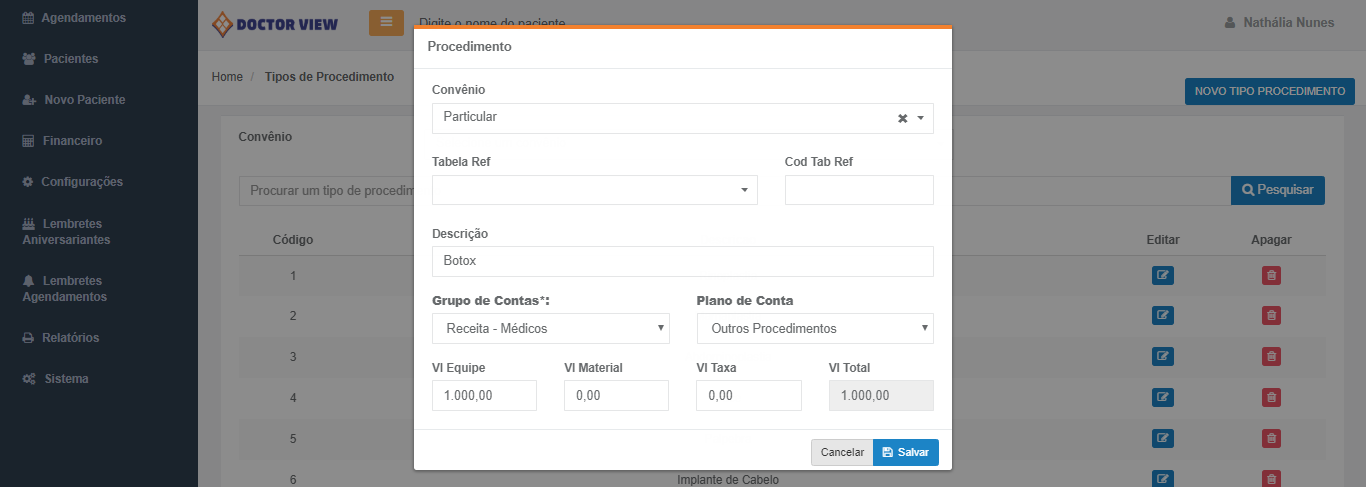Click the clear (x) icon in Convênio field
1366x487 pixels.
(902, 118)
